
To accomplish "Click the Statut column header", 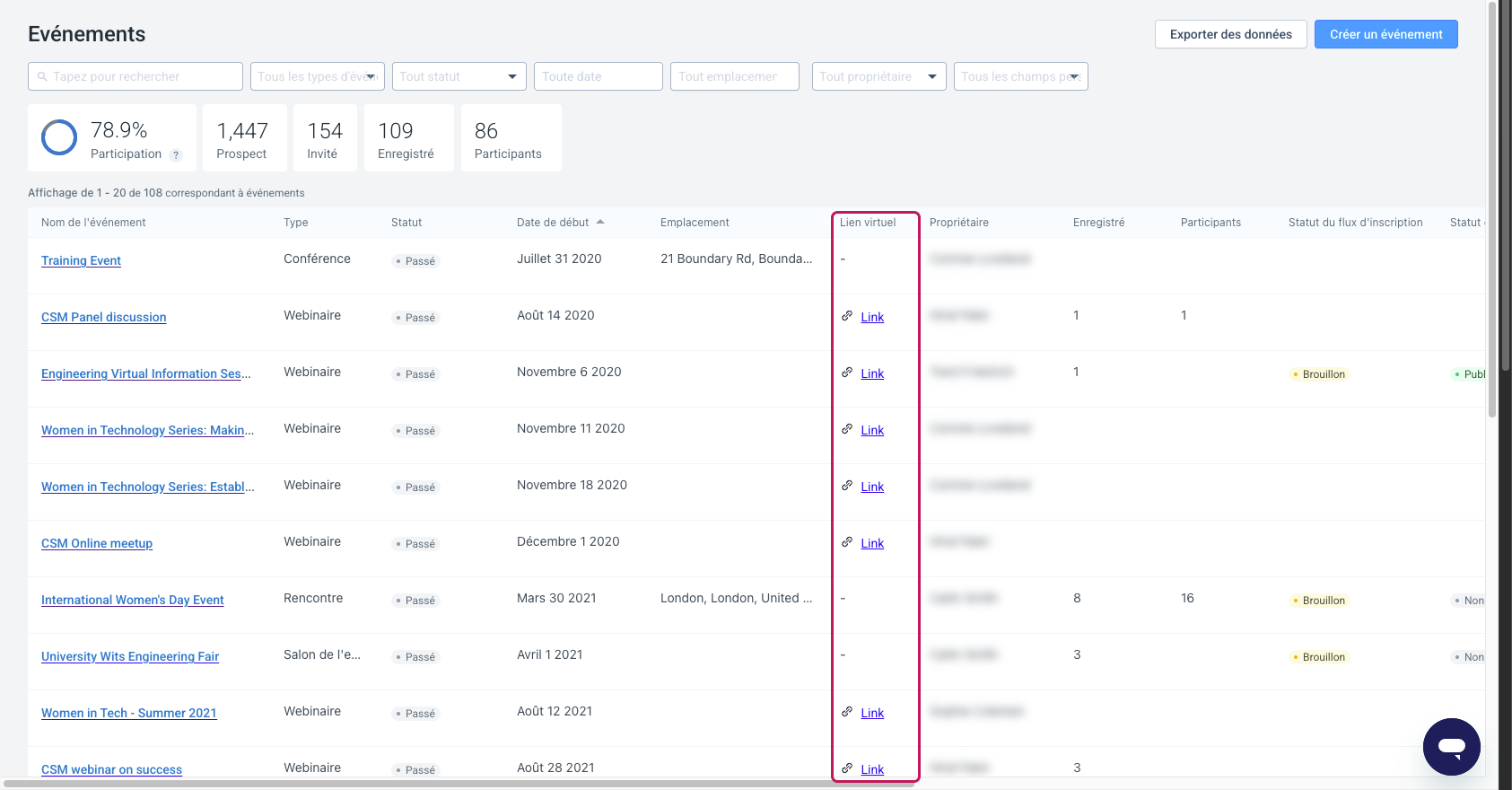I will point(407,222).
